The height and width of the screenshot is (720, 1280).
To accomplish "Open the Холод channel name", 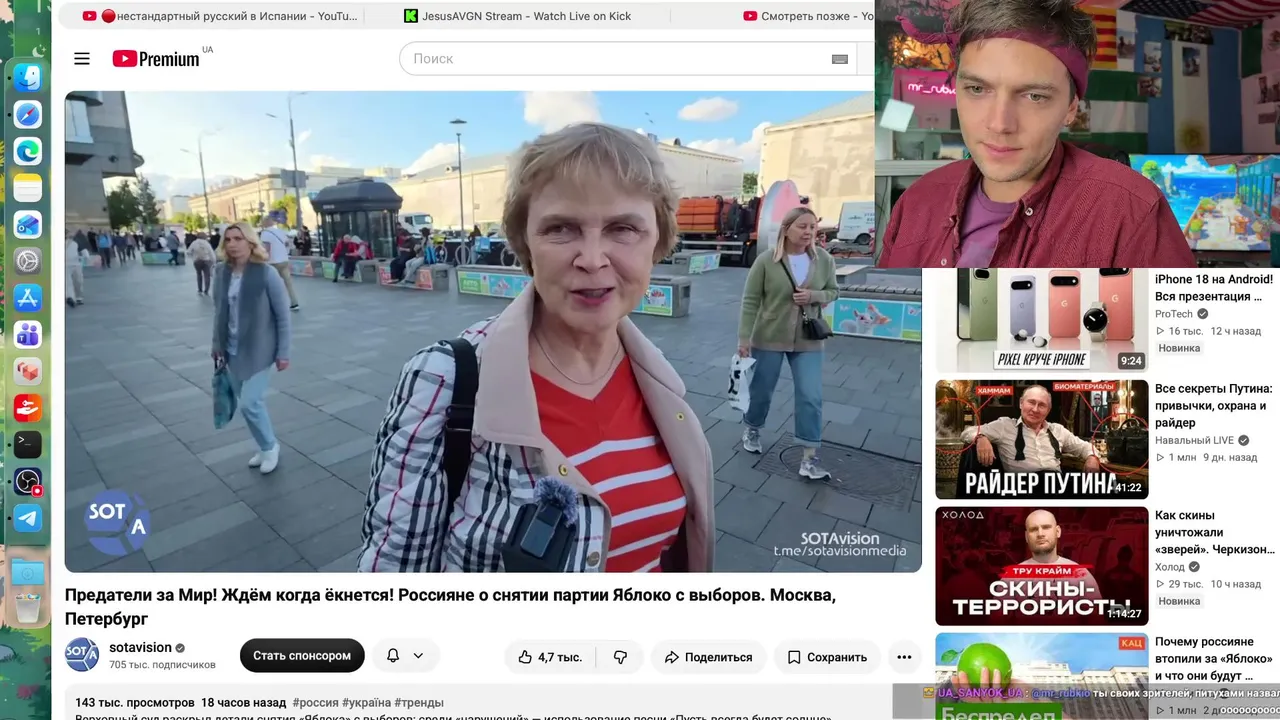I will [1169, 567].
